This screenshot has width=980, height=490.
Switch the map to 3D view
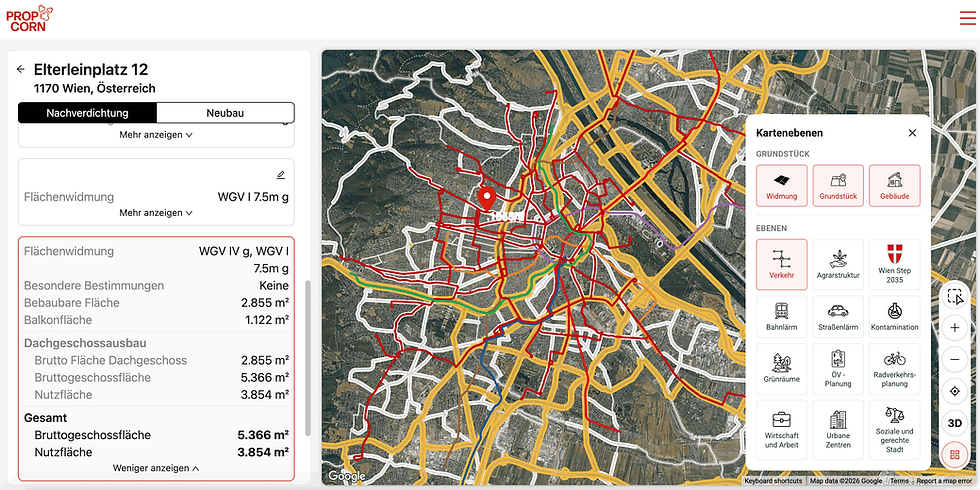tap(954, 423)
